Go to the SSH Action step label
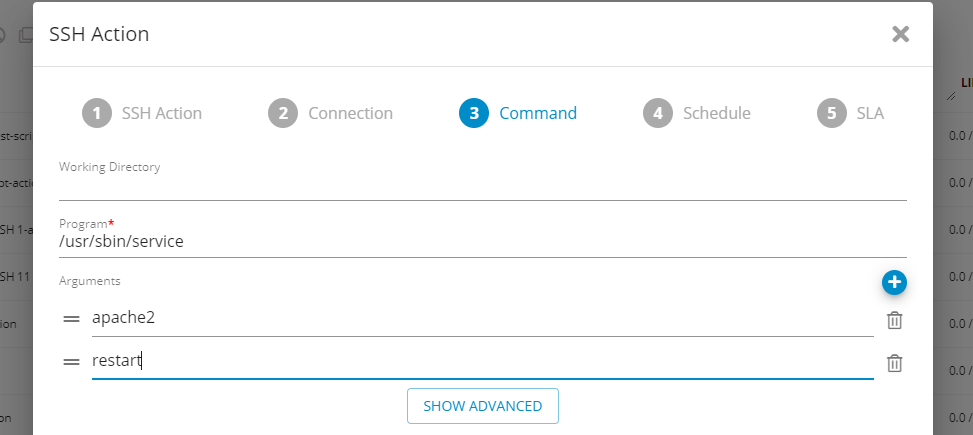The image size is (973, 435). click(x=162, y=113)
